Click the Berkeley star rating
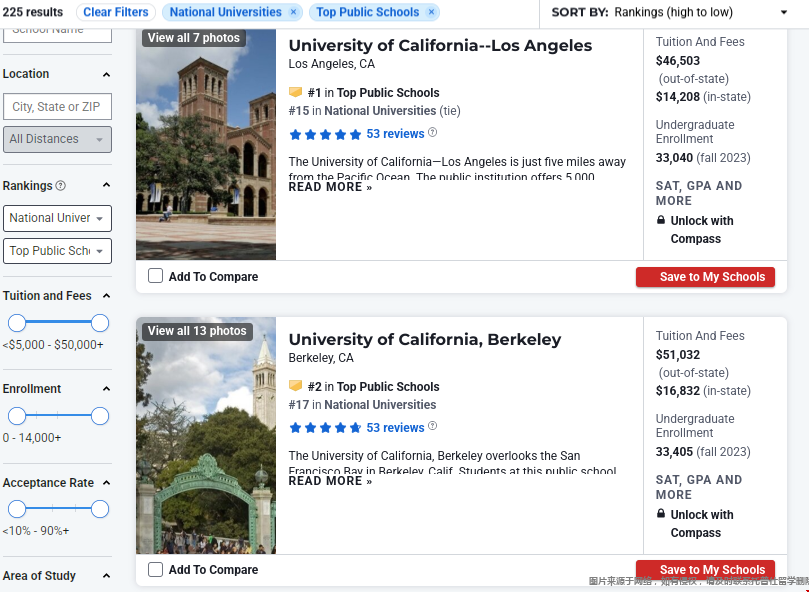Viewport: 809px width, 592px height. pyautogui.click(x=325, y=428)
